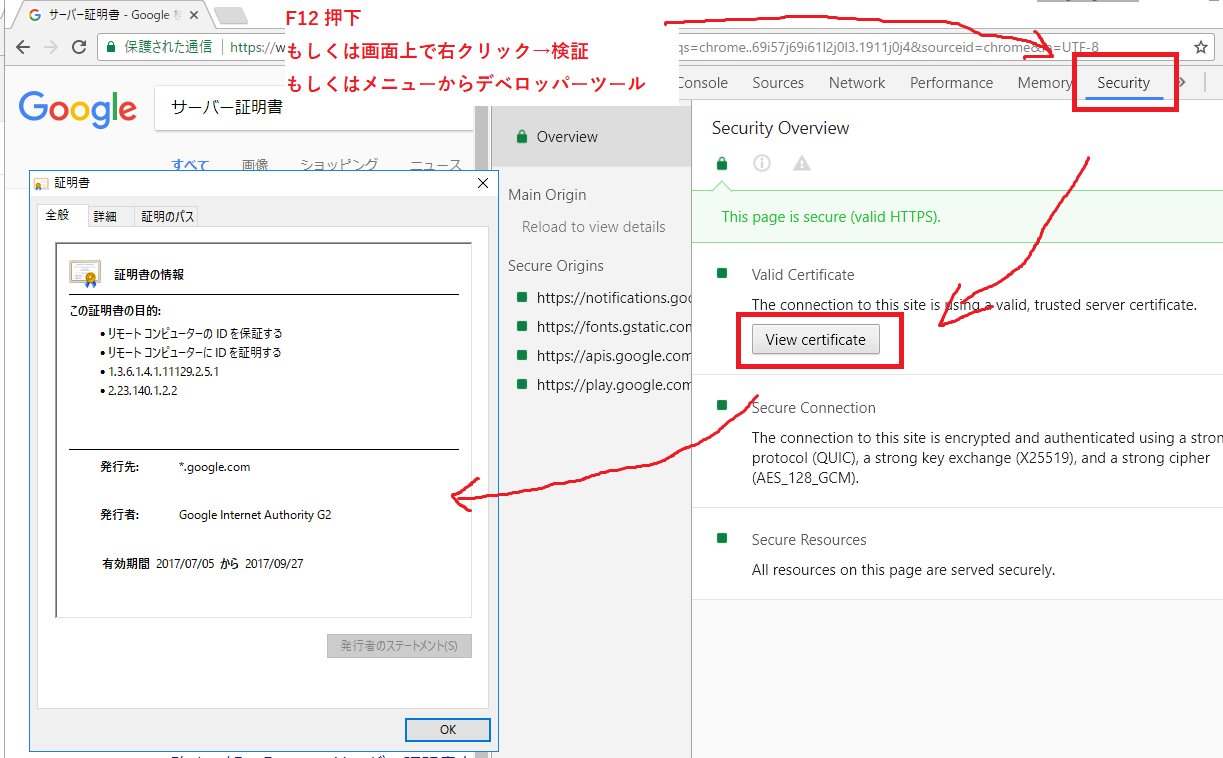Viewport: 1223px width, 758px height.
Task: Select the ショッピング search results tab
Action: click(339, 165)
